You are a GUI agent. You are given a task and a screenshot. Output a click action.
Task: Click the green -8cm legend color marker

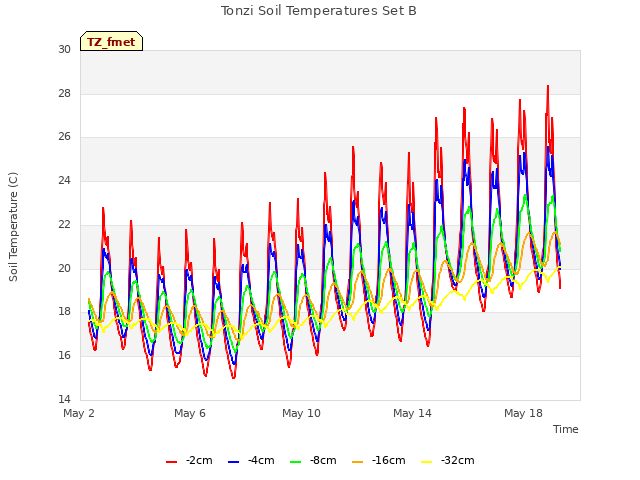tap(296, 462)
